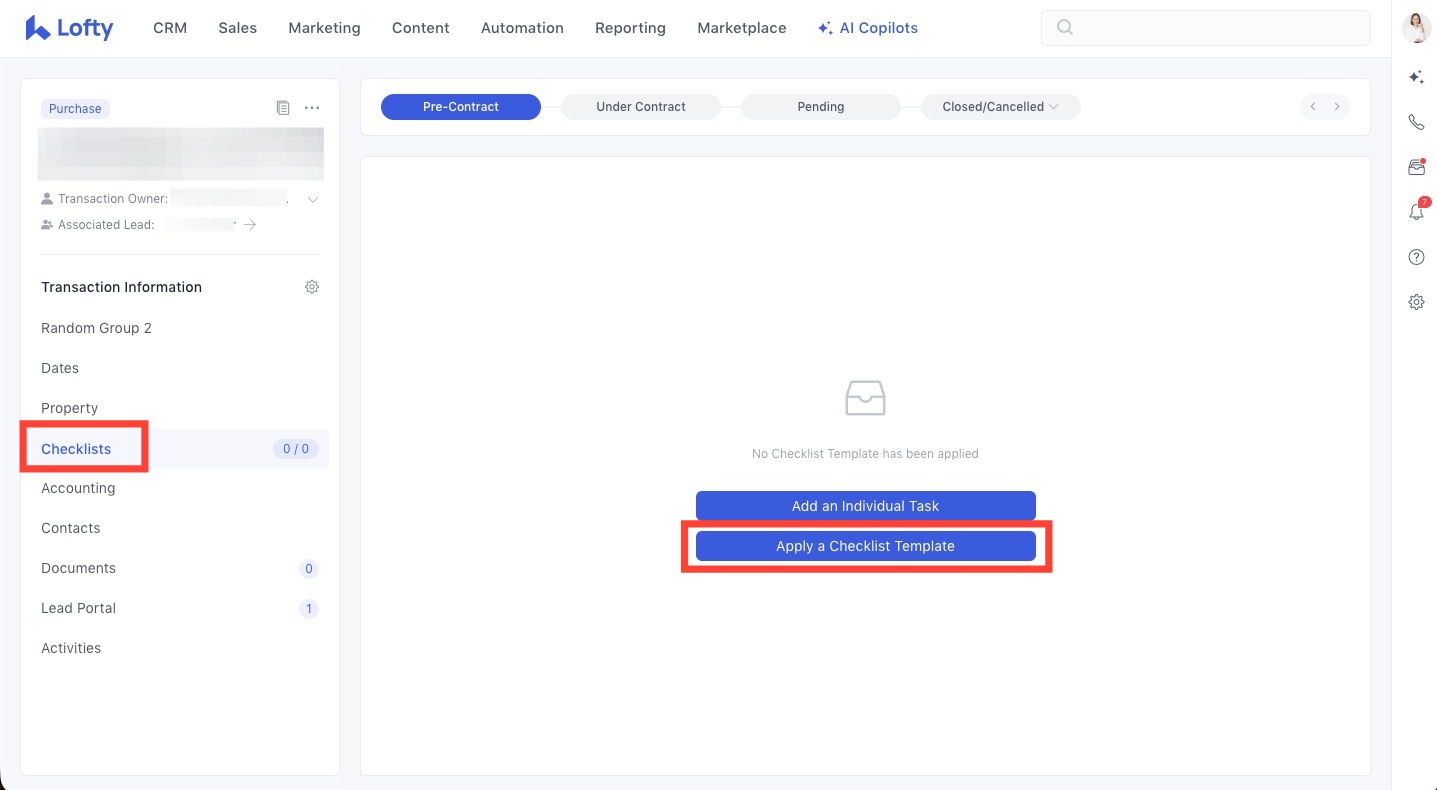Click the Transaction Information heading
Image resolution: width=1437 pixels, height=790 pixels.
122,287
